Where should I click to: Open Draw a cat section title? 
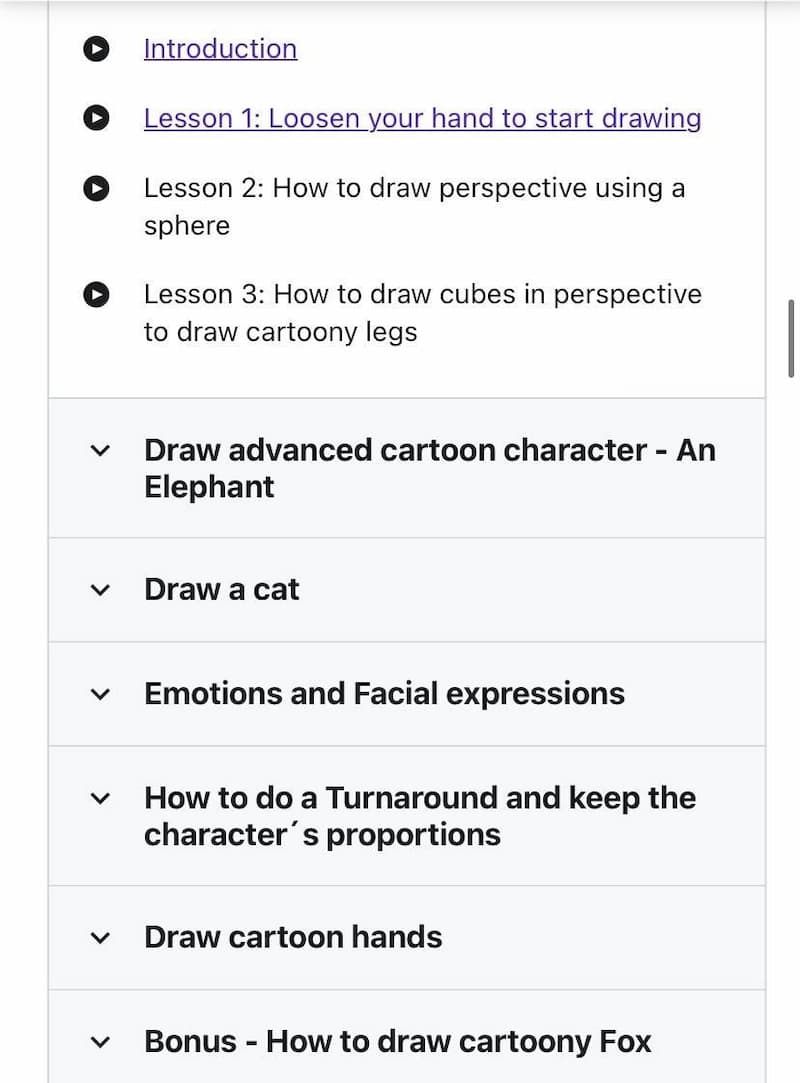coord(222,590)
